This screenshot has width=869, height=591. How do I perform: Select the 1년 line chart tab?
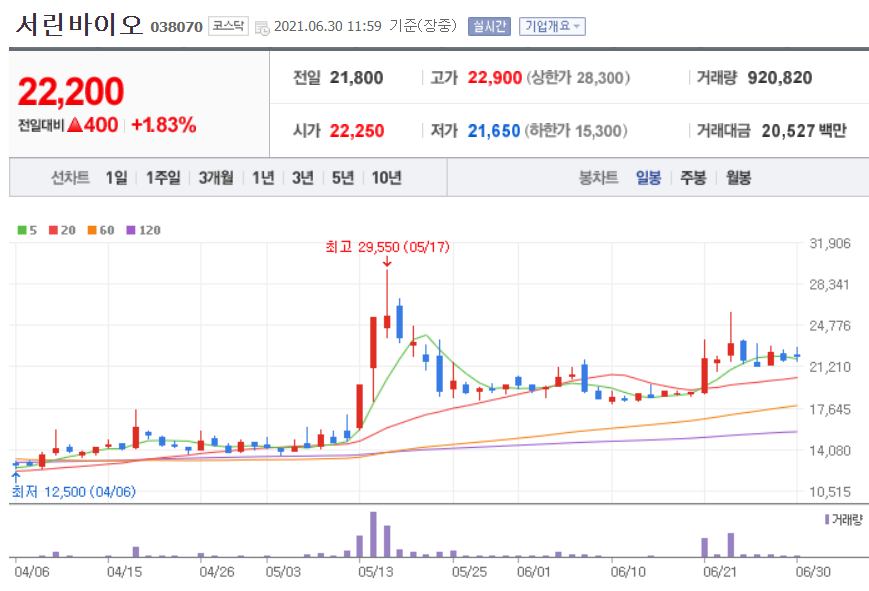pos(263,177)
